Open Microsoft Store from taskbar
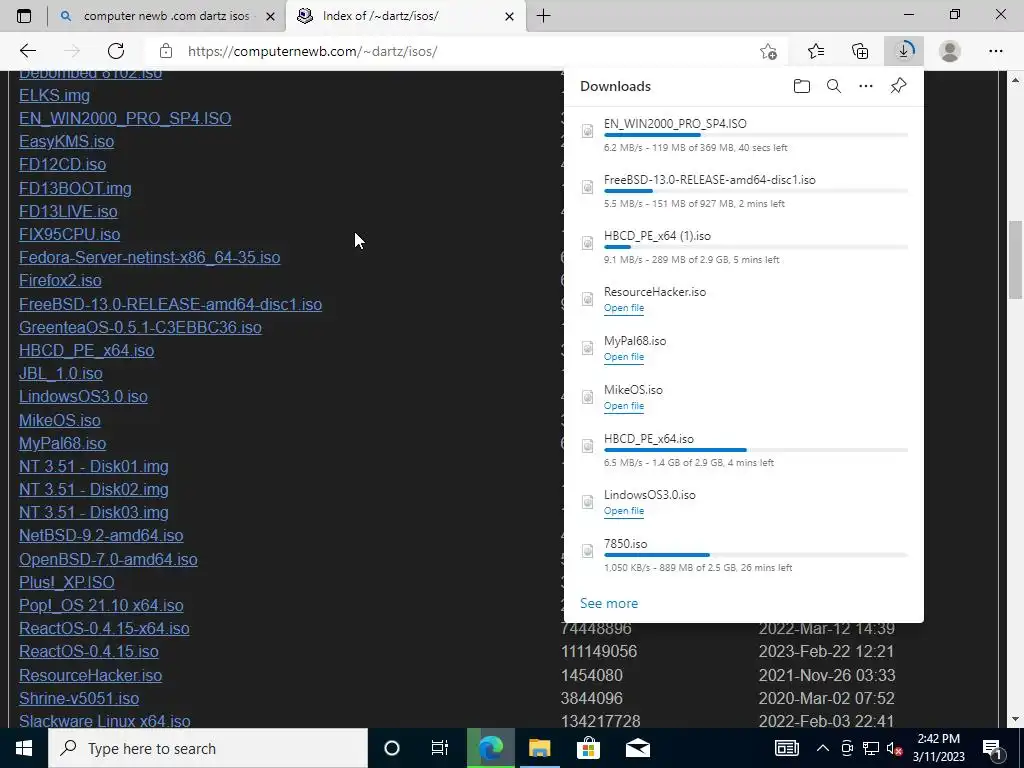The width and height of the screenshot is (1024, 768). [588, 748]
